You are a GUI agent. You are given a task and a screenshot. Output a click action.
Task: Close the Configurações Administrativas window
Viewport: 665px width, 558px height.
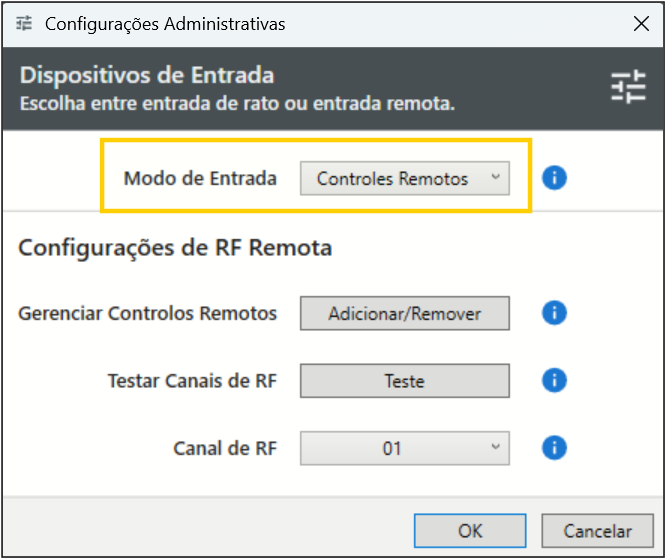coord(640,24)
